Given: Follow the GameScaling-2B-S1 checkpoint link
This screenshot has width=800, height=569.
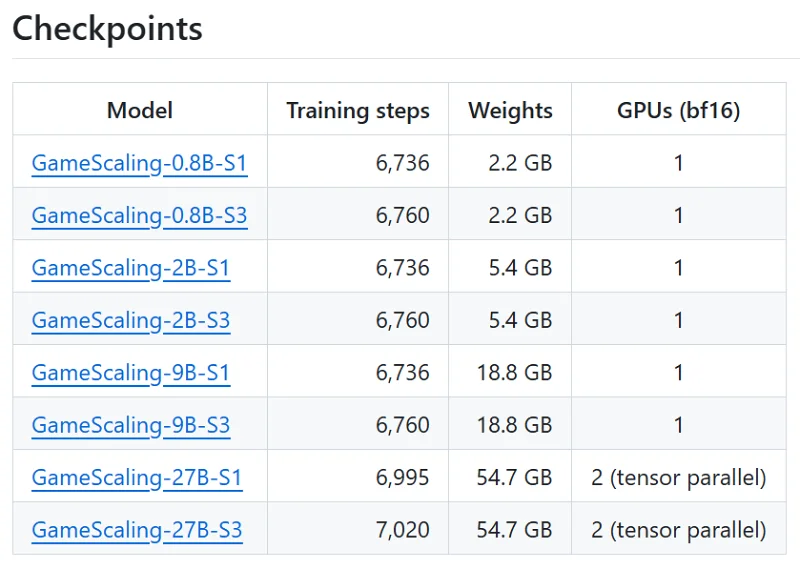Looking at the screenshot, I should [131, 268].
